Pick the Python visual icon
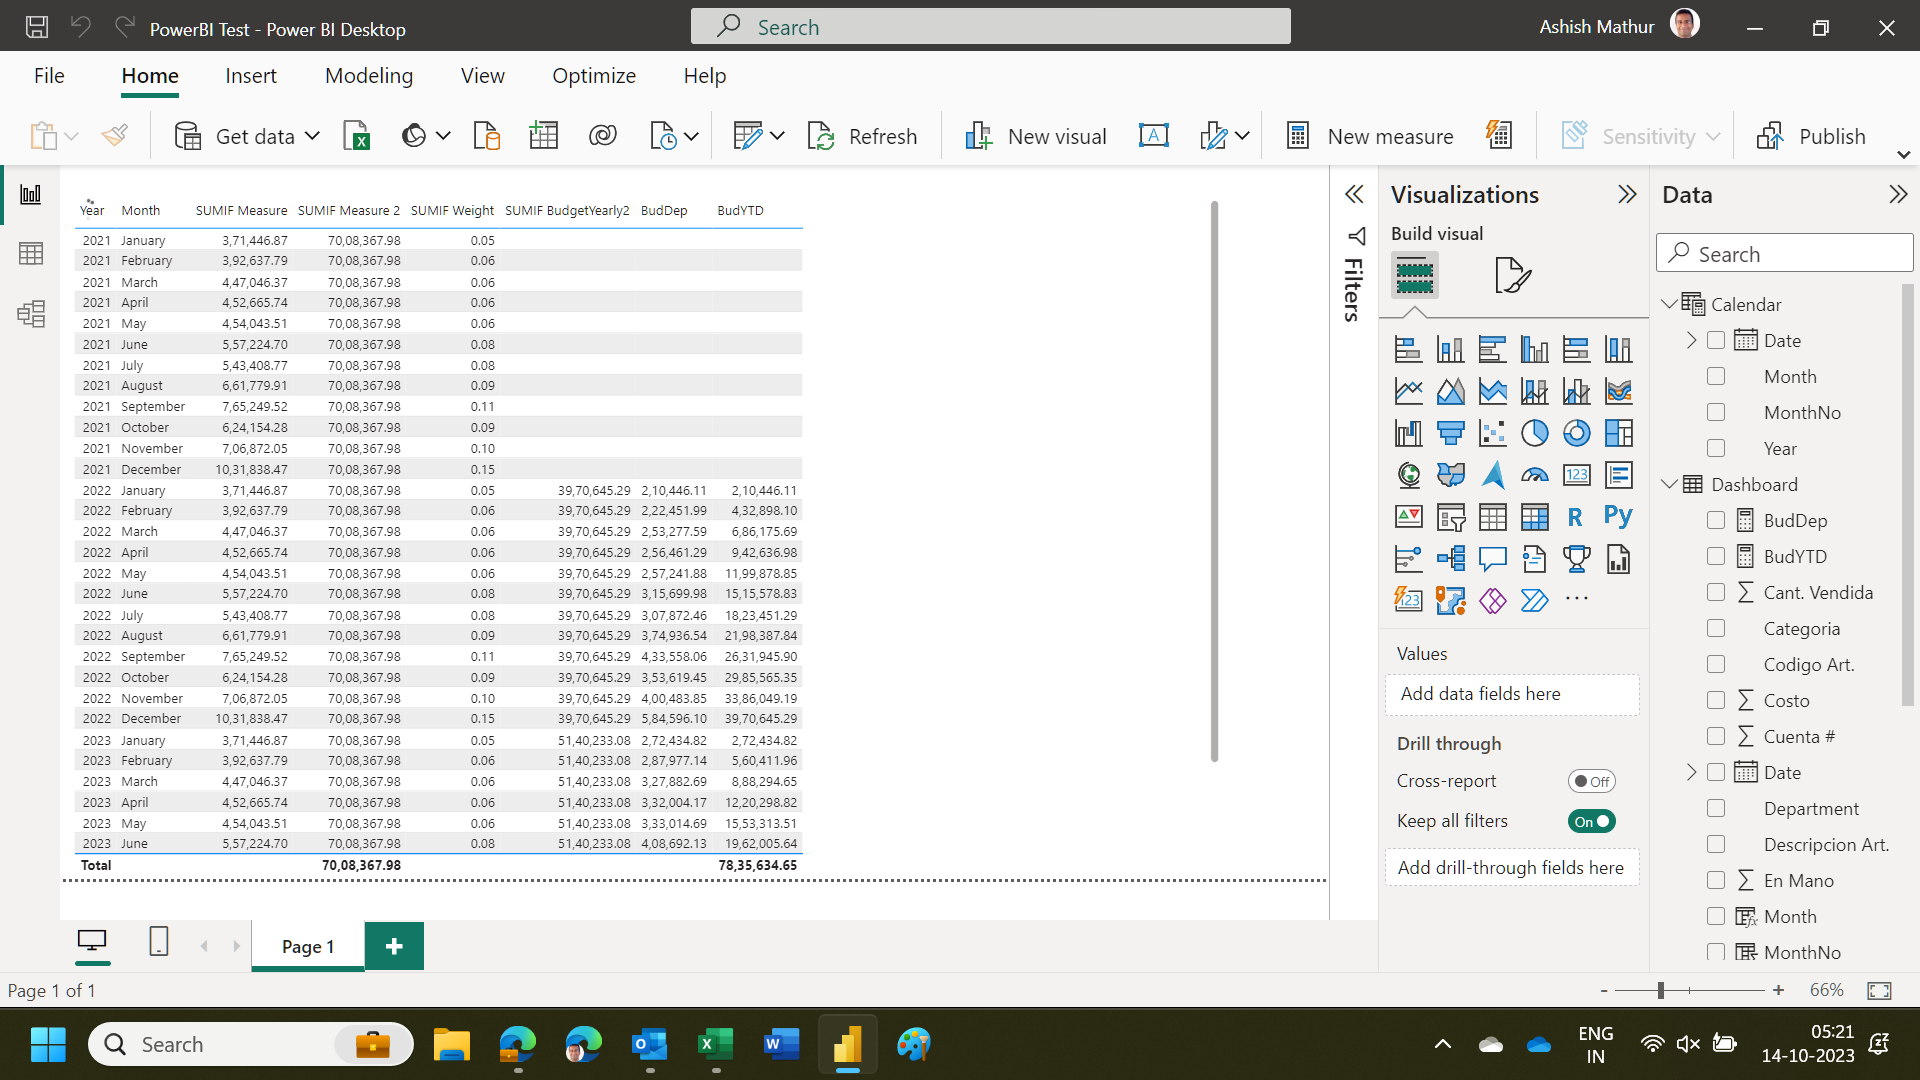 pos(1618,517)
